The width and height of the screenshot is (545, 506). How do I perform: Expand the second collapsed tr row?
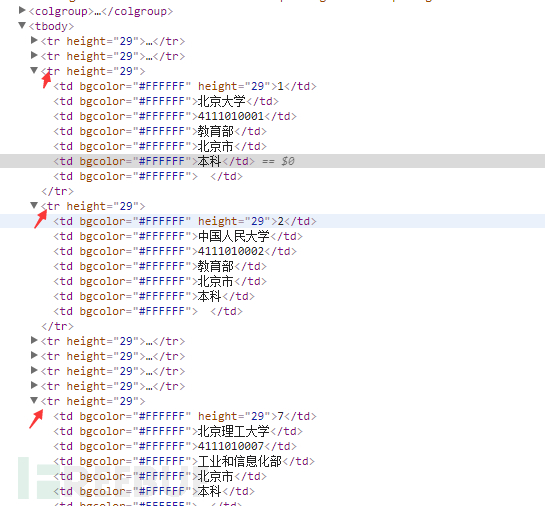coord(34,56)
